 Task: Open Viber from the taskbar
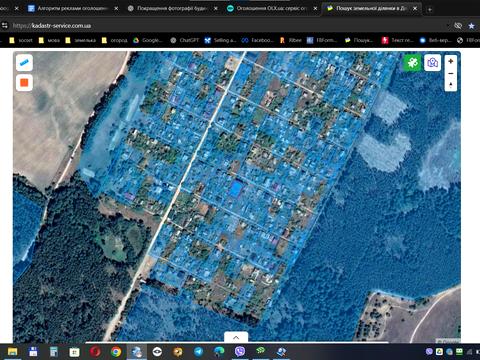point(240,351)
